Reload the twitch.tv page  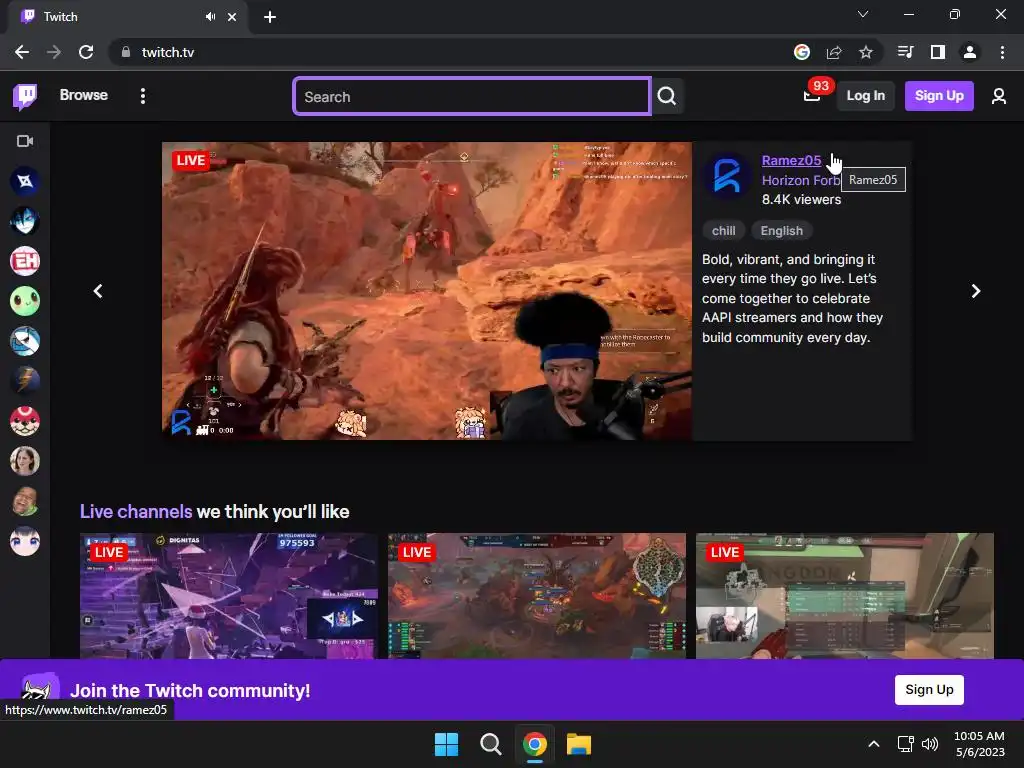(x=86, y=52)
